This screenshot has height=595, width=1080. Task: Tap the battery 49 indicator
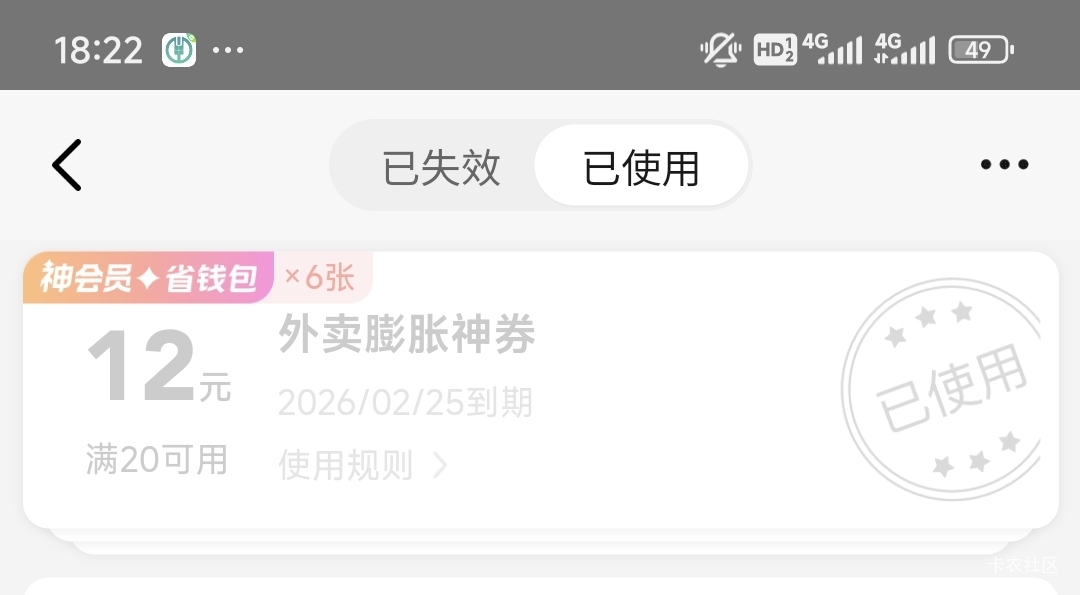pyautogui.click(x=981, y=50)
